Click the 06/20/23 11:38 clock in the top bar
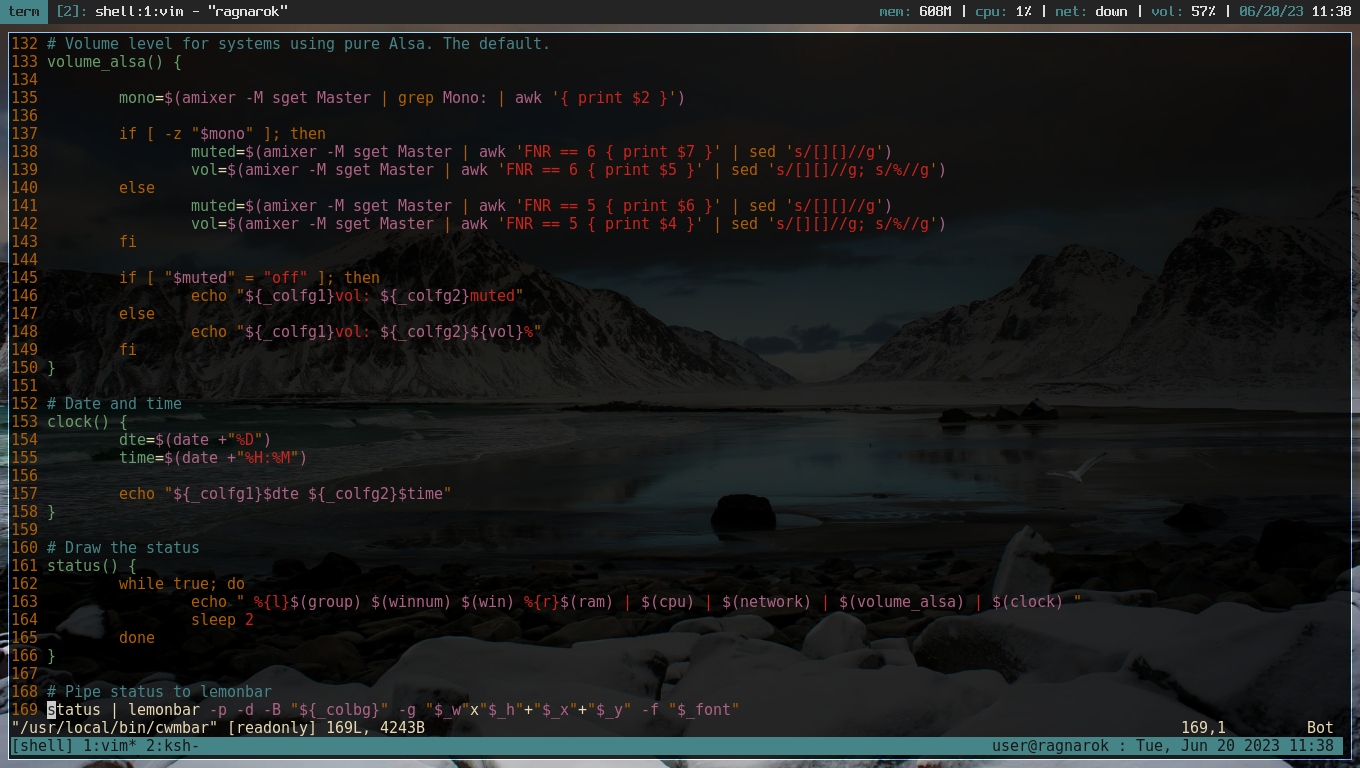This screenshot has width=1360, height=768. click(x=1295, y=12)
